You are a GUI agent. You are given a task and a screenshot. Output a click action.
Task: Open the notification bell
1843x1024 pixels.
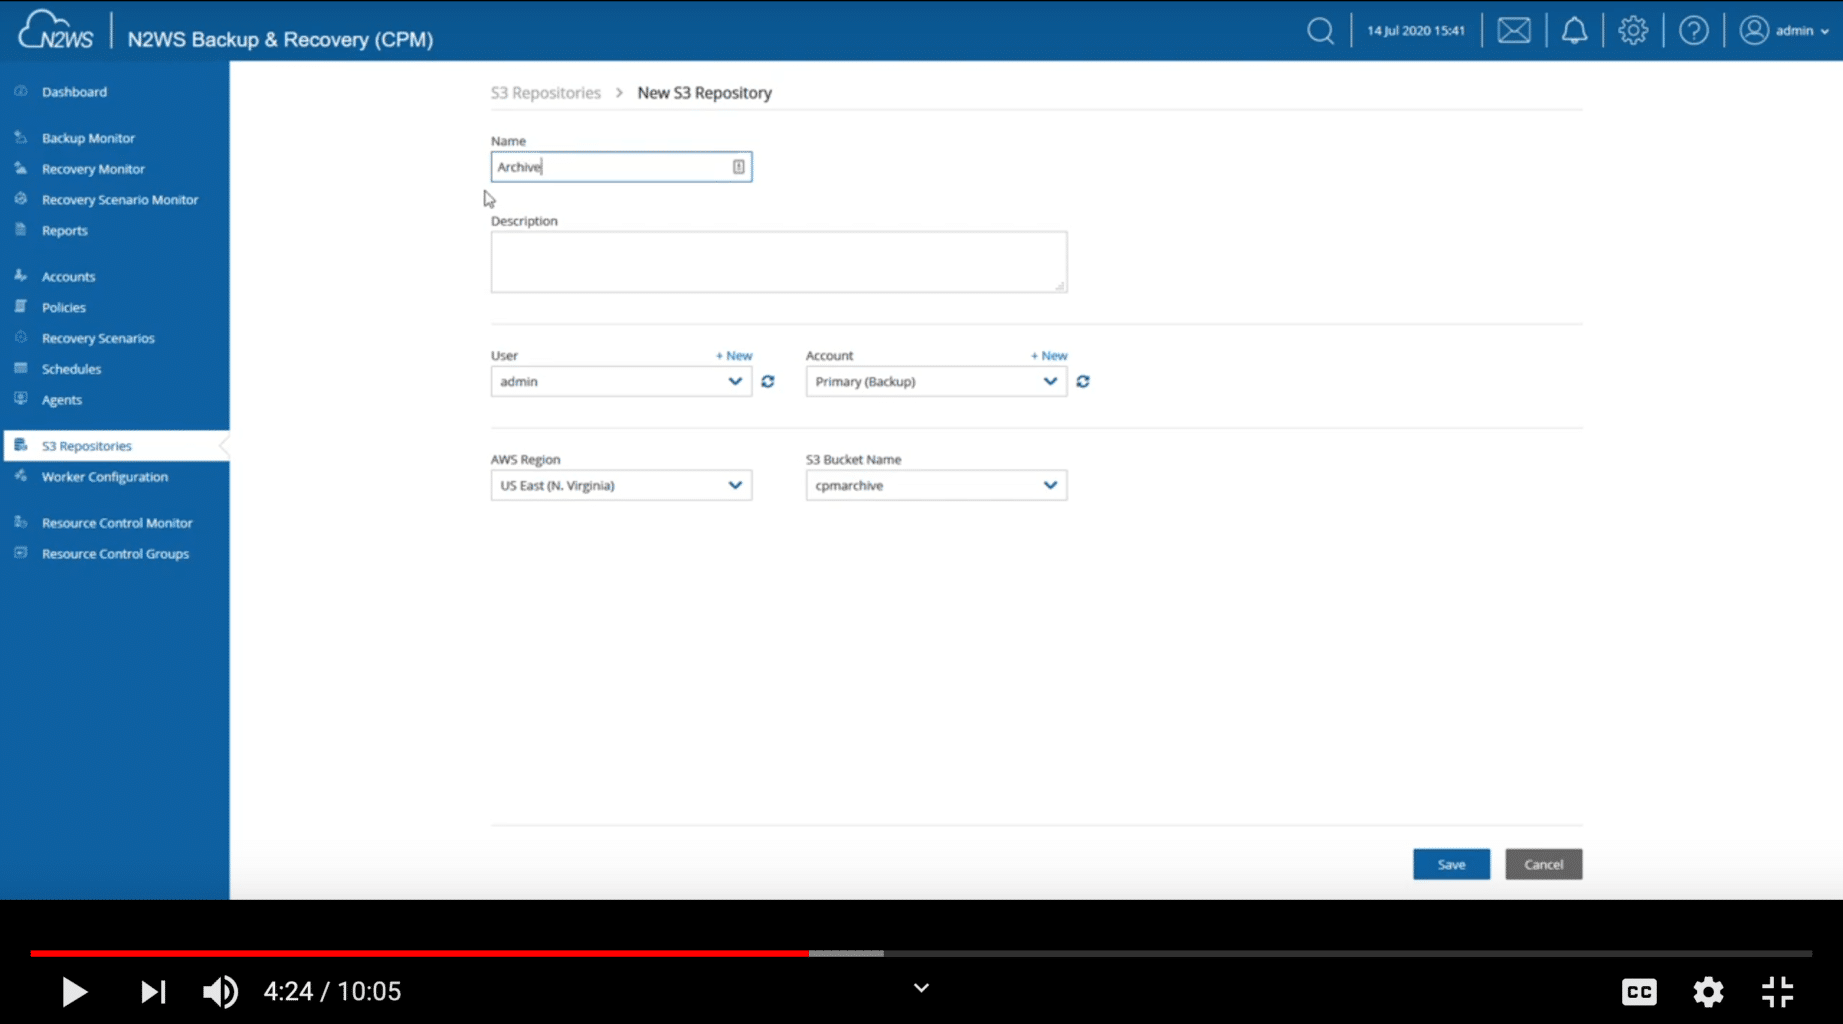pos(1574,30)
